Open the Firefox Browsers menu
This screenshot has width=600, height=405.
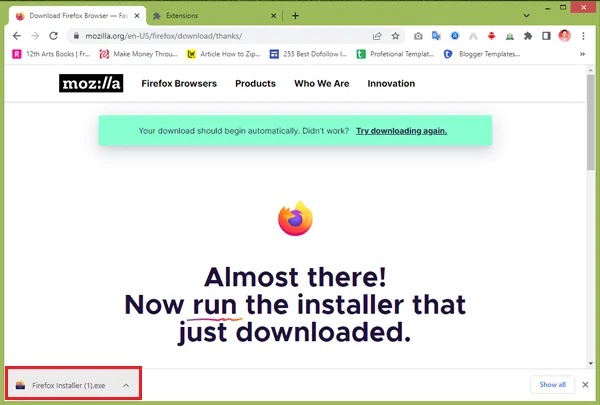tap(179, 83)
